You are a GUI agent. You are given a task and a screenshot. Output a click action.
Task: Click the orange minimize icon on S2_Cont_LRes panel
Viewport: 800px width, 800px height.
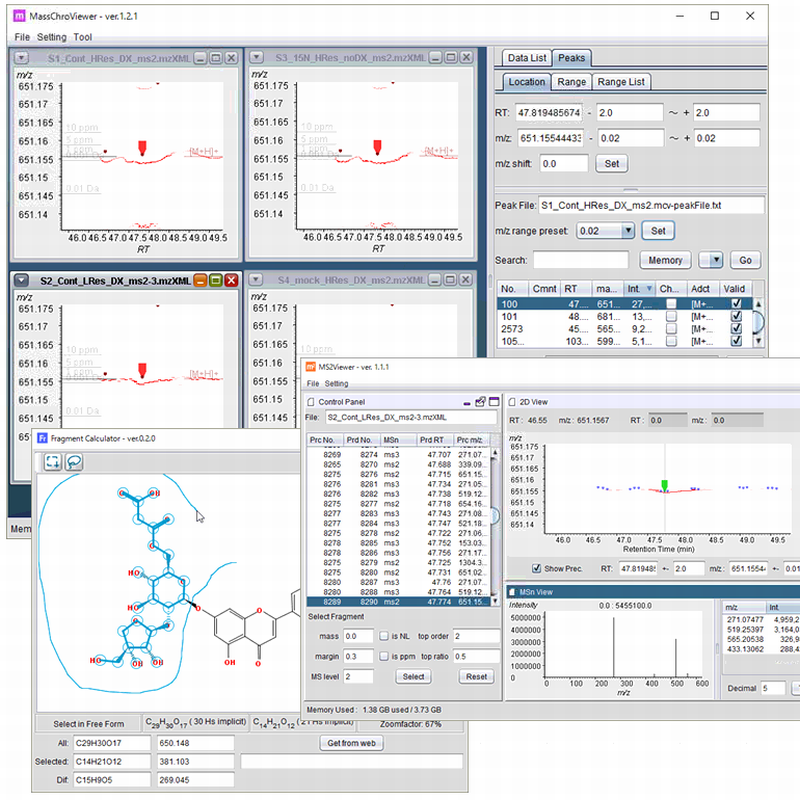[x=201, y=281]
